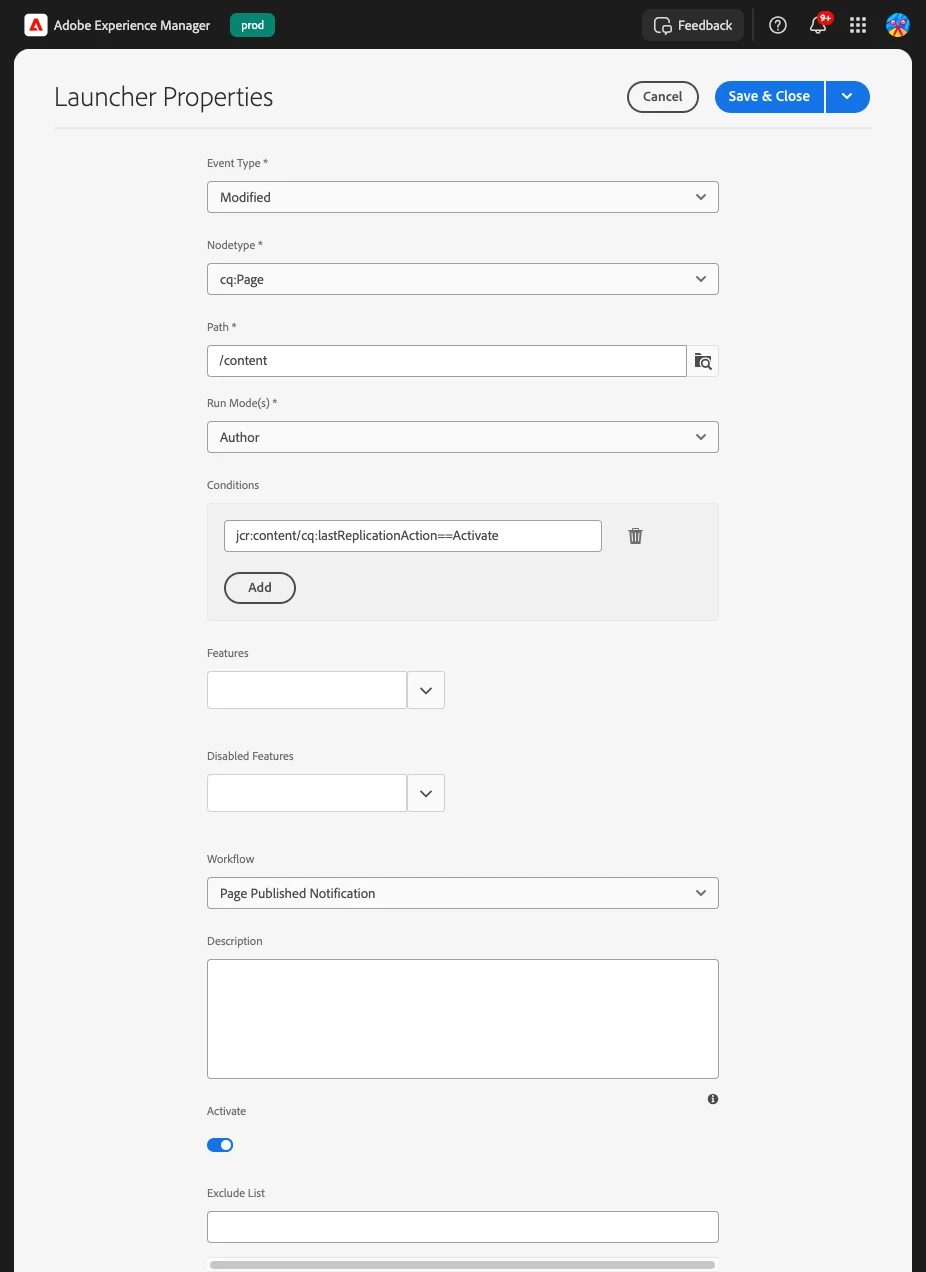Click the path browser folder icon
926x1272 pixels.
tap(703, 361)
